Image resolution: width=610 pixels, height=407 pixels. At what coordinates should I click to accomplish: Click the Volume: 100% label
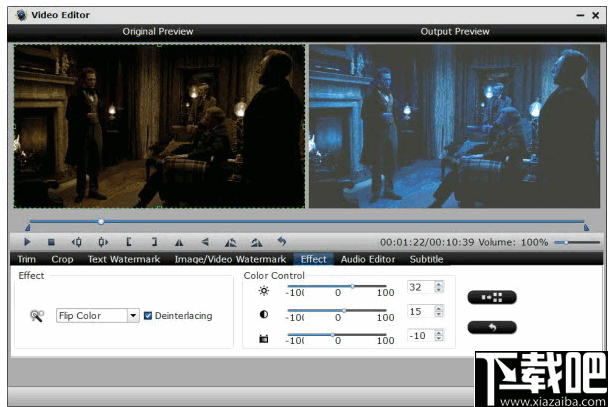[x=513, y=242]
